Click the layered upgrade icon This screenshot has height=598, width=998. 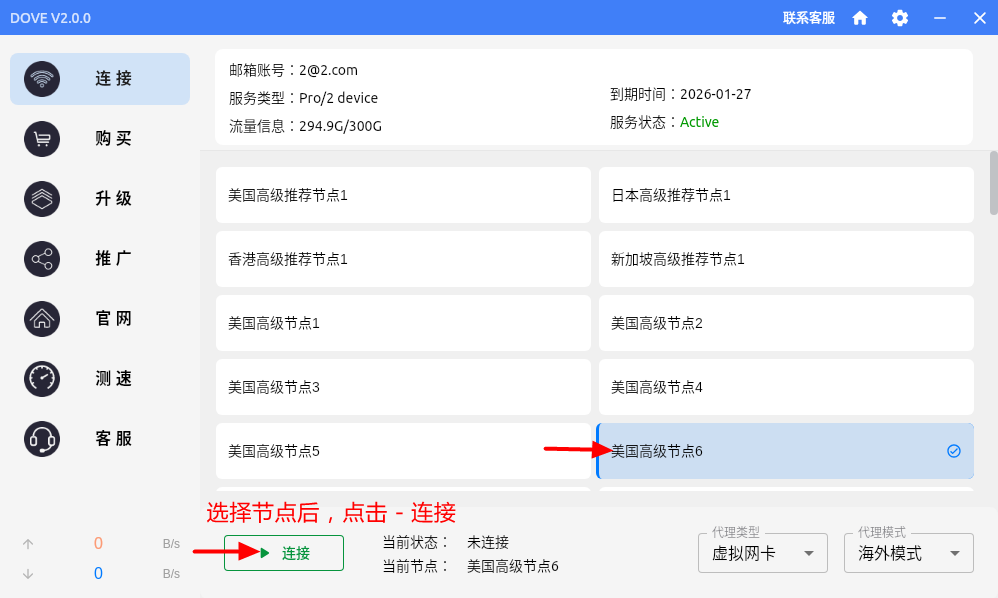[x=42, y=199]
